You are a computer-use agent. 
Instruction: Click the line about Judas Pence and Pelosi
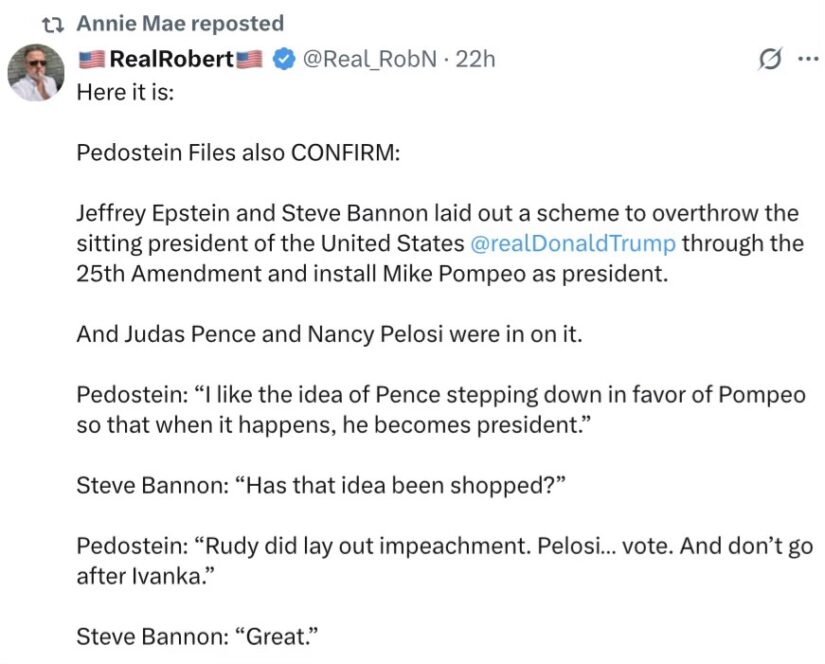coord(329,334)
